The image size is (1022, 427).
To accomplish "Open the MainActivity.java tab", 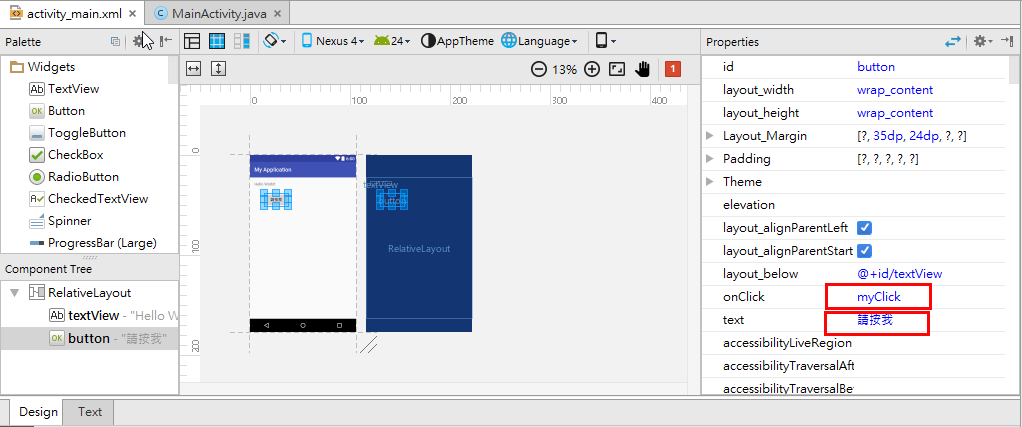I will coord(218,13).
